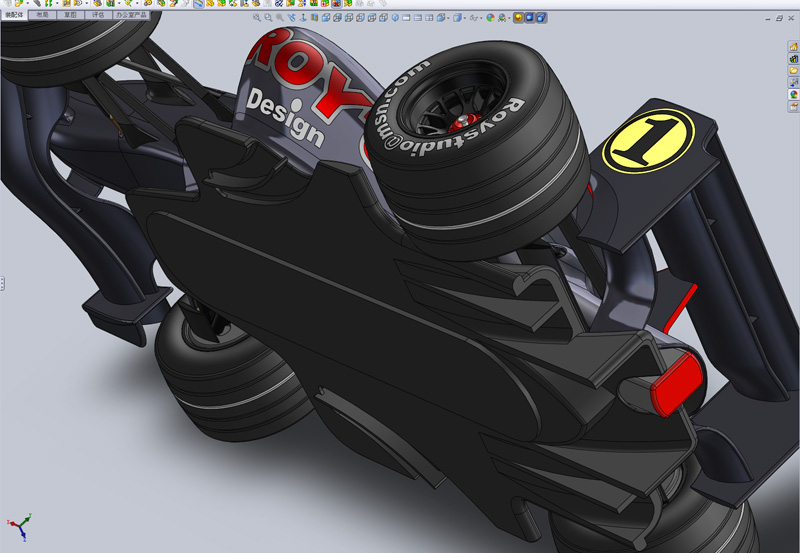This screenshot has height=553, width=800.
Task: Click the greyed-out Previous View magnifier
Action: pos(280,18)
